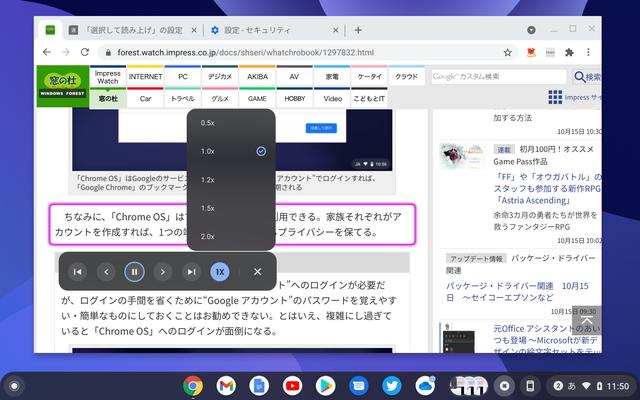Open the Extensions puzzle icon

coord(569,52)
